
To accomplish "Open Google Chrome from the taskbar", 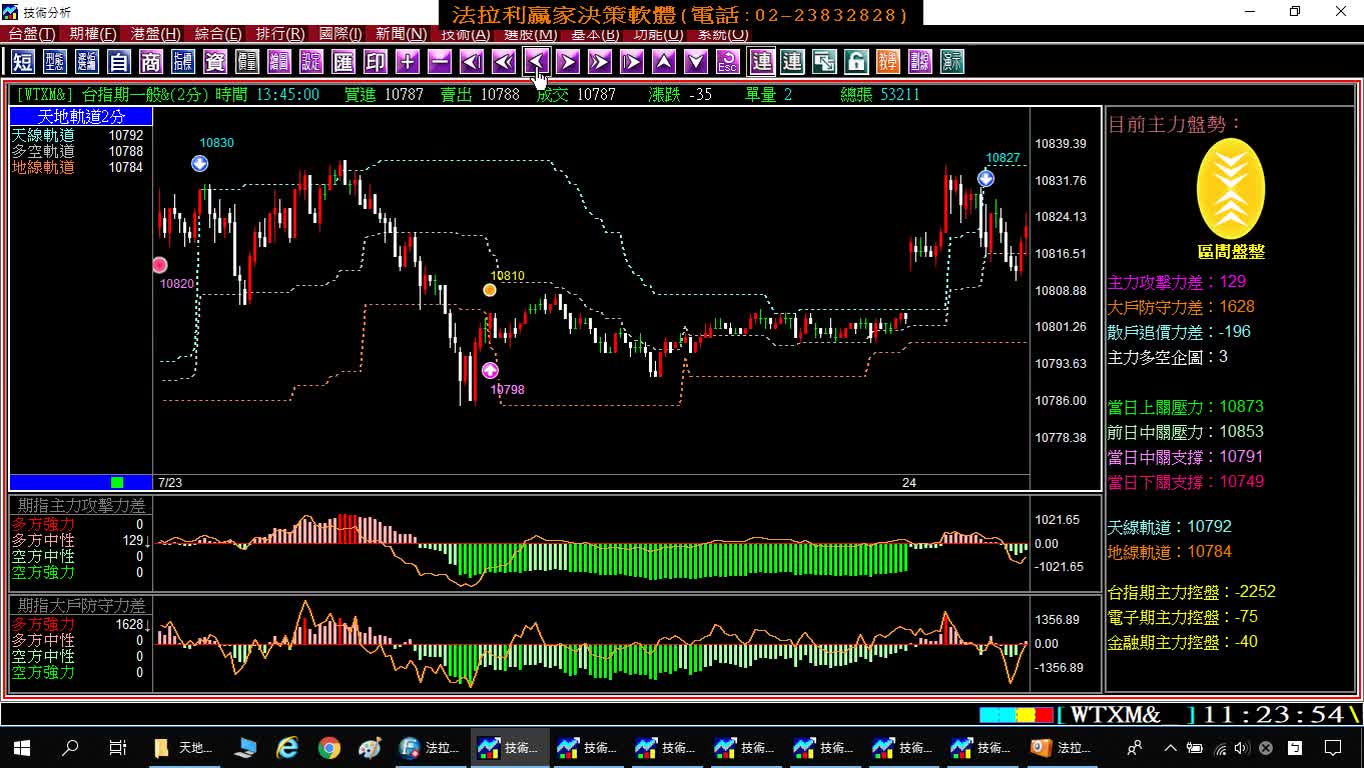I will point(329,748).
